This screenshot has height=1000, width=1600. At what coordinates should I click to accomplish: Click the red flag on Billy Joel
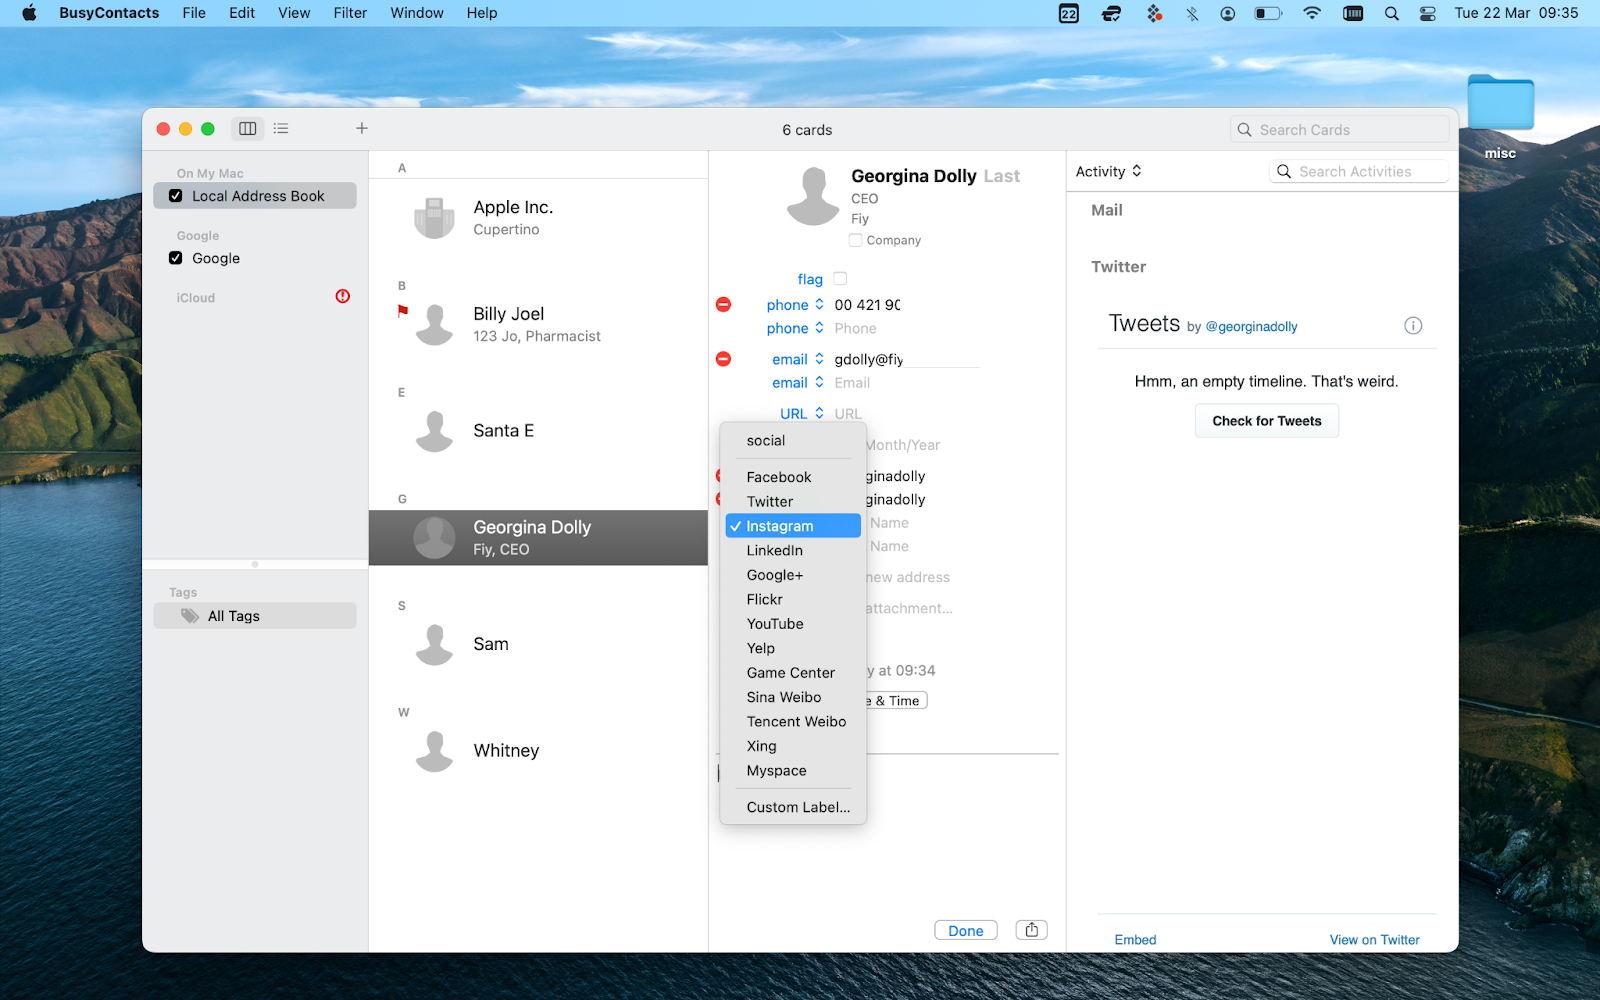(x=403, y=311)
